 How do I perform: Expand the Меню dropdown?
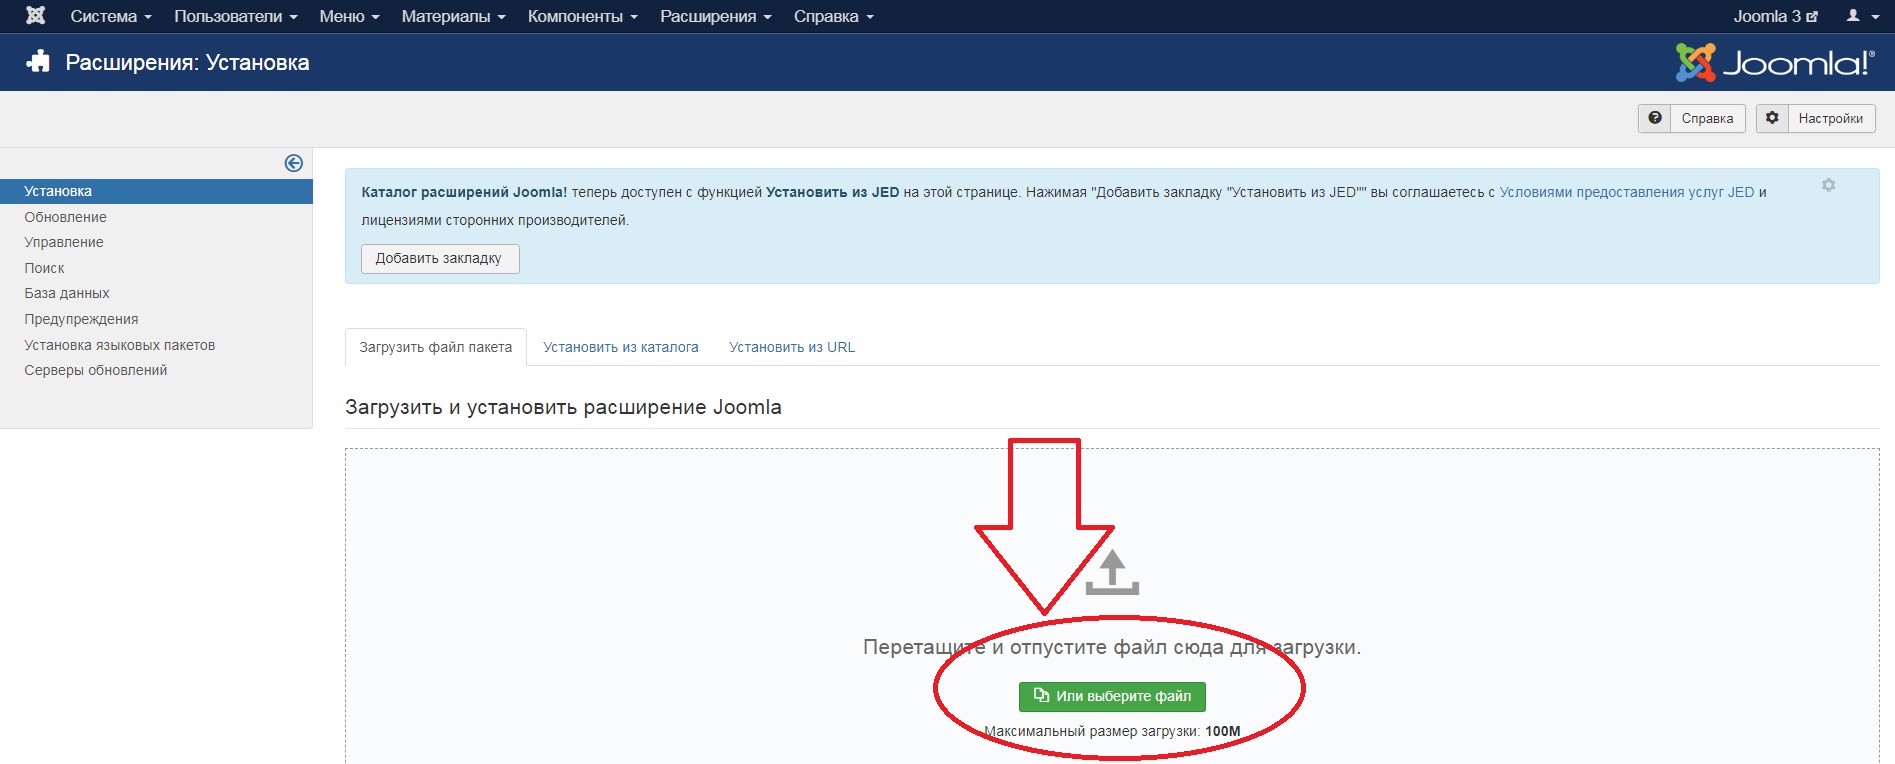click(x=349, y=16)
